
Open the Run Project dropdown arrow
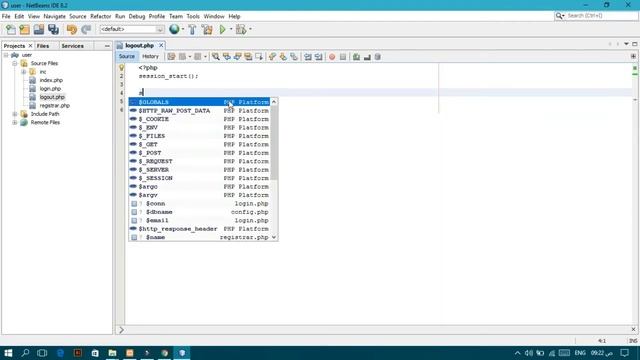click(x=231, y=29)
